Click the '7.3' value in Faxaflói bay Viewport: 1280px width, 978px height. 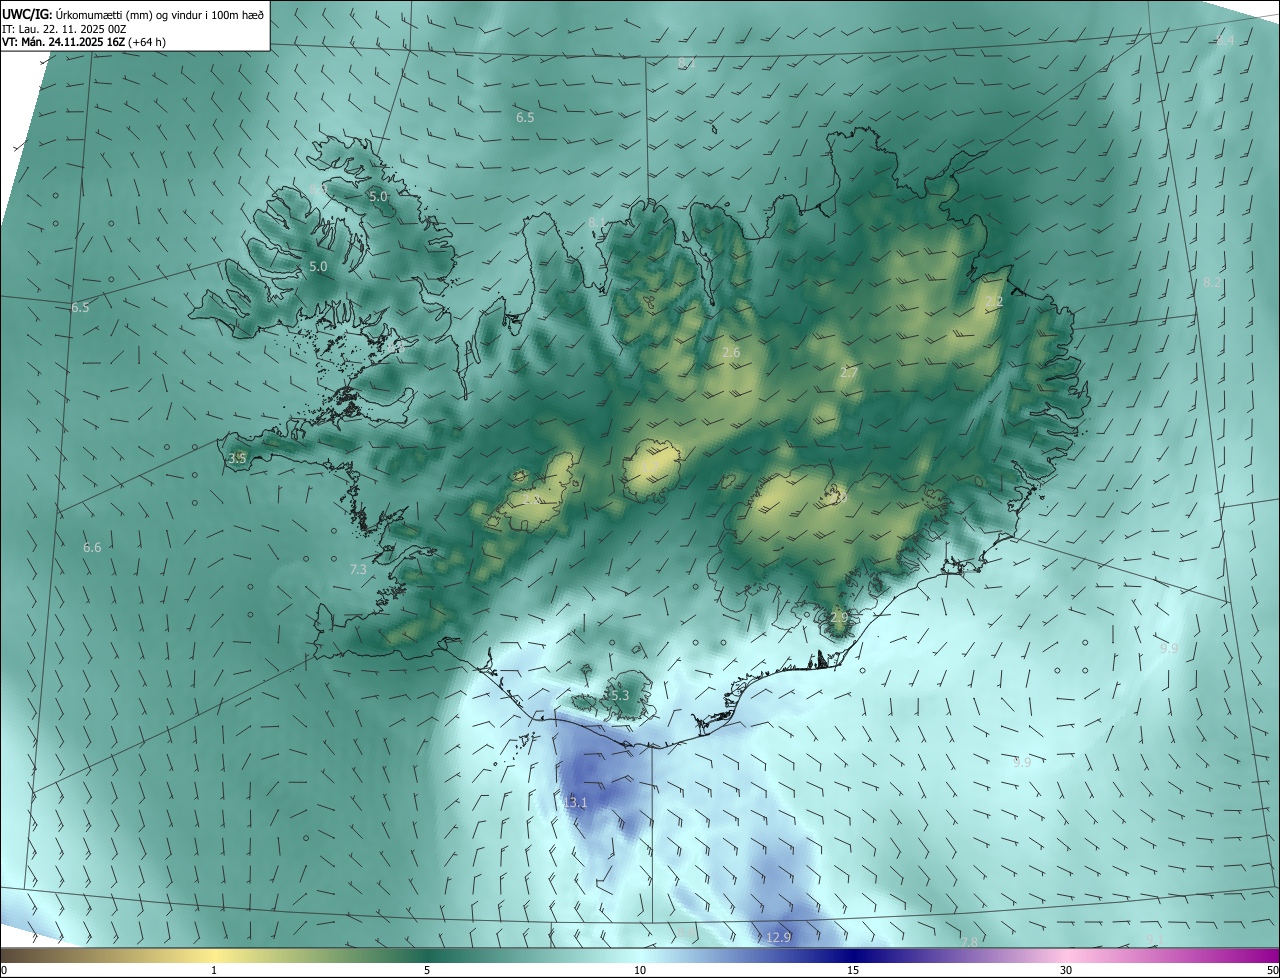(358, 569)
